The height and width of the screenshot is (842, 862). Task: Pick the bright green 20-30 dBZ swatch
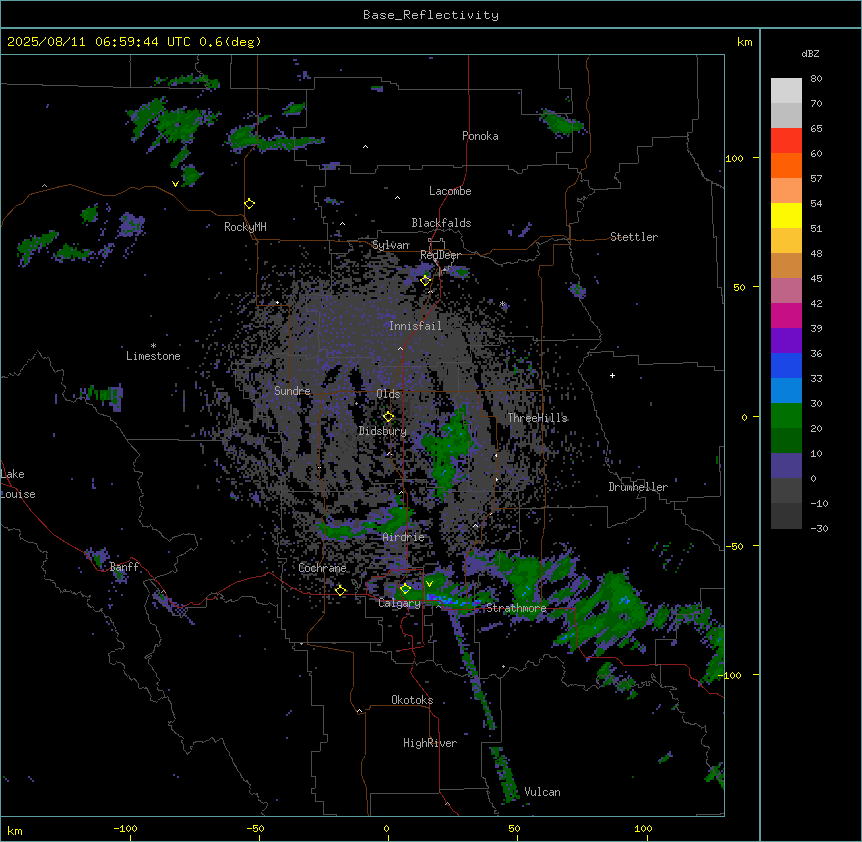tap(786, 416)
